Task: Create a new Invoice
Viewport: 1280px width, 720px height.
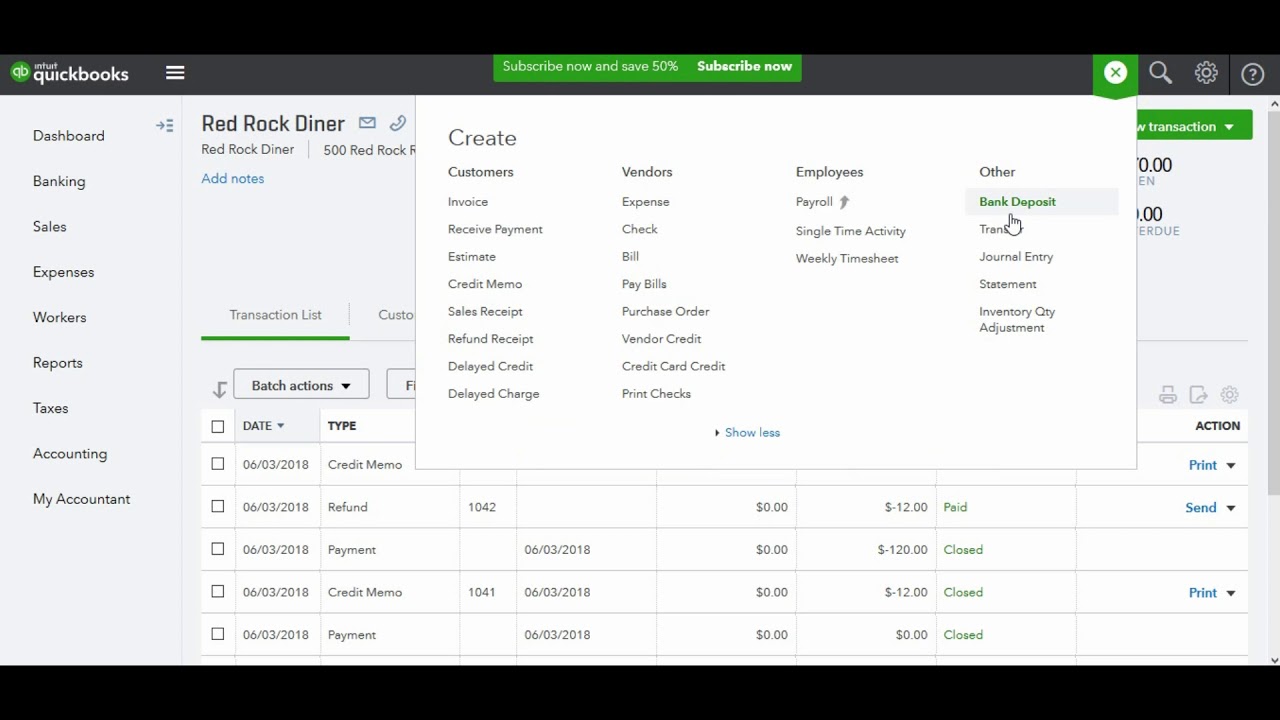Action: (468, 202)
